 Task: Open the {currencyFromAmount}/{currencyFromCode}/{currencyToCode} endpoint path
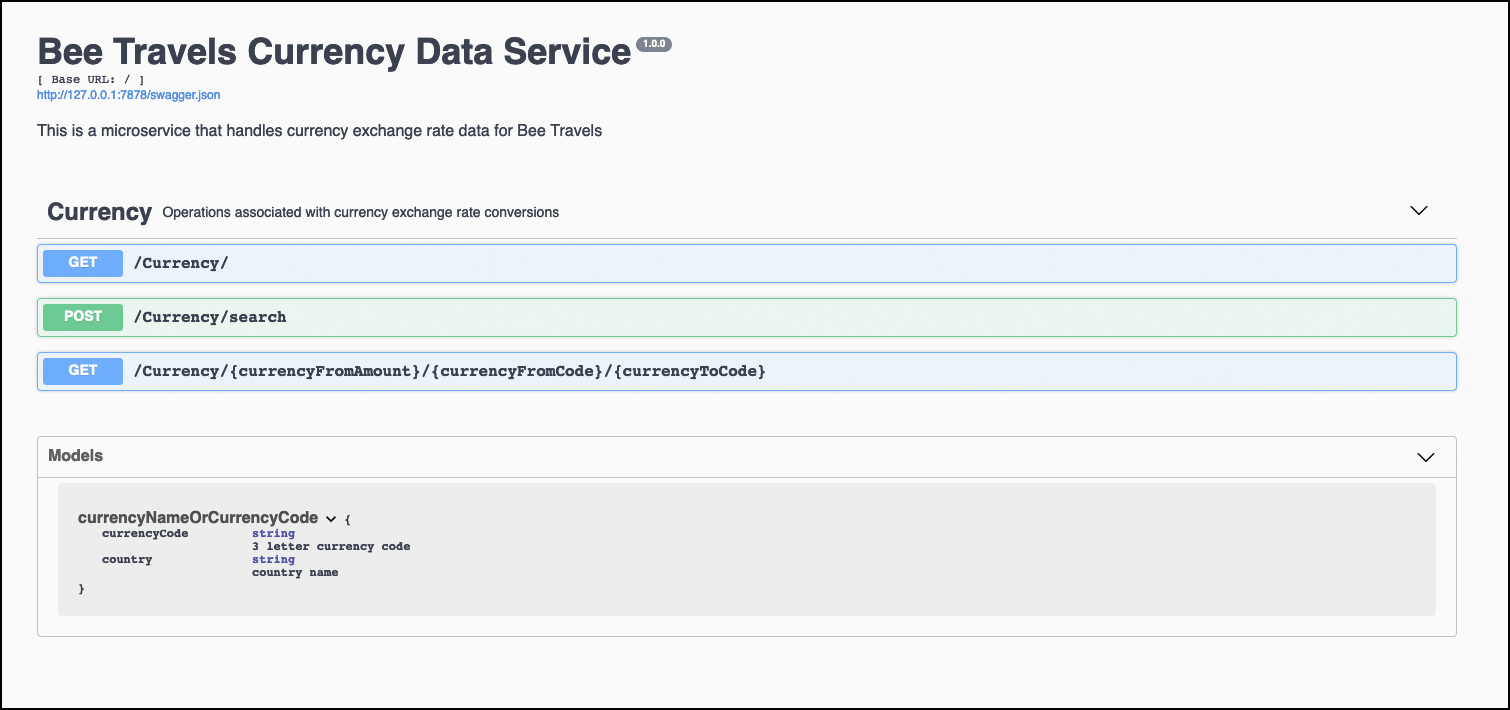[450, 371]
